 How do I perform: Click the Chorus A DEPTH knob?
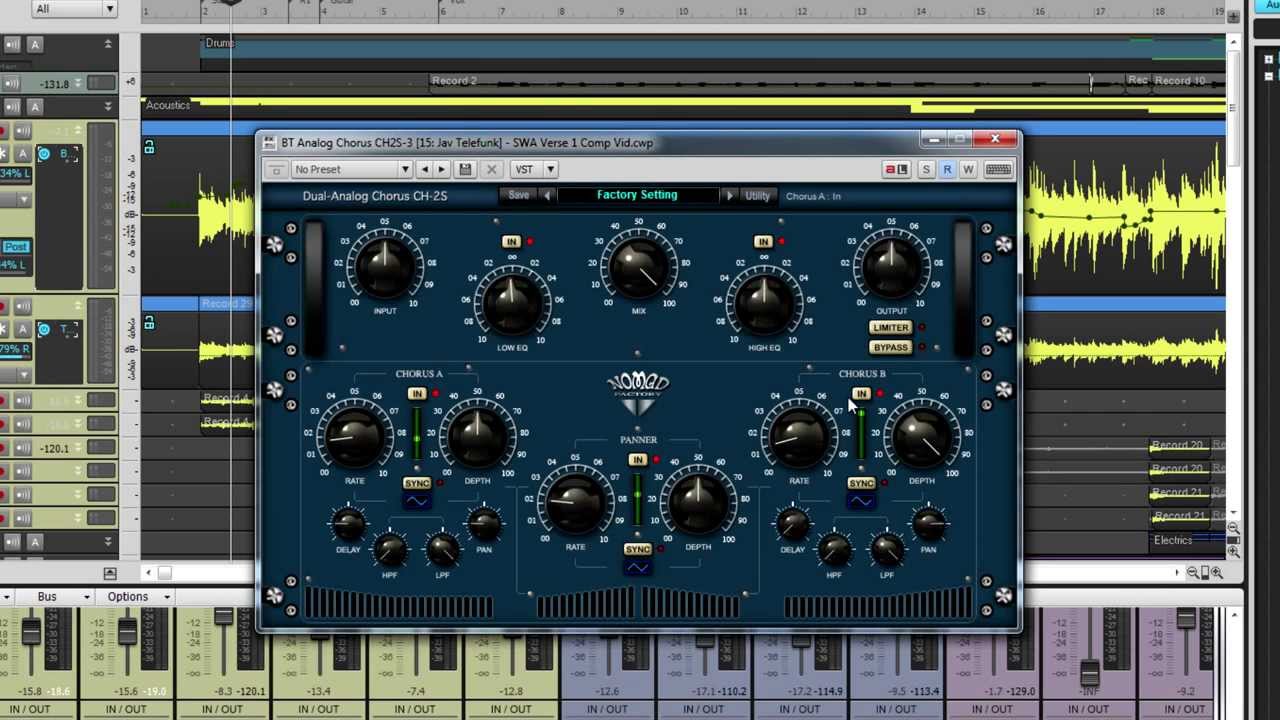tap(477, 438)
